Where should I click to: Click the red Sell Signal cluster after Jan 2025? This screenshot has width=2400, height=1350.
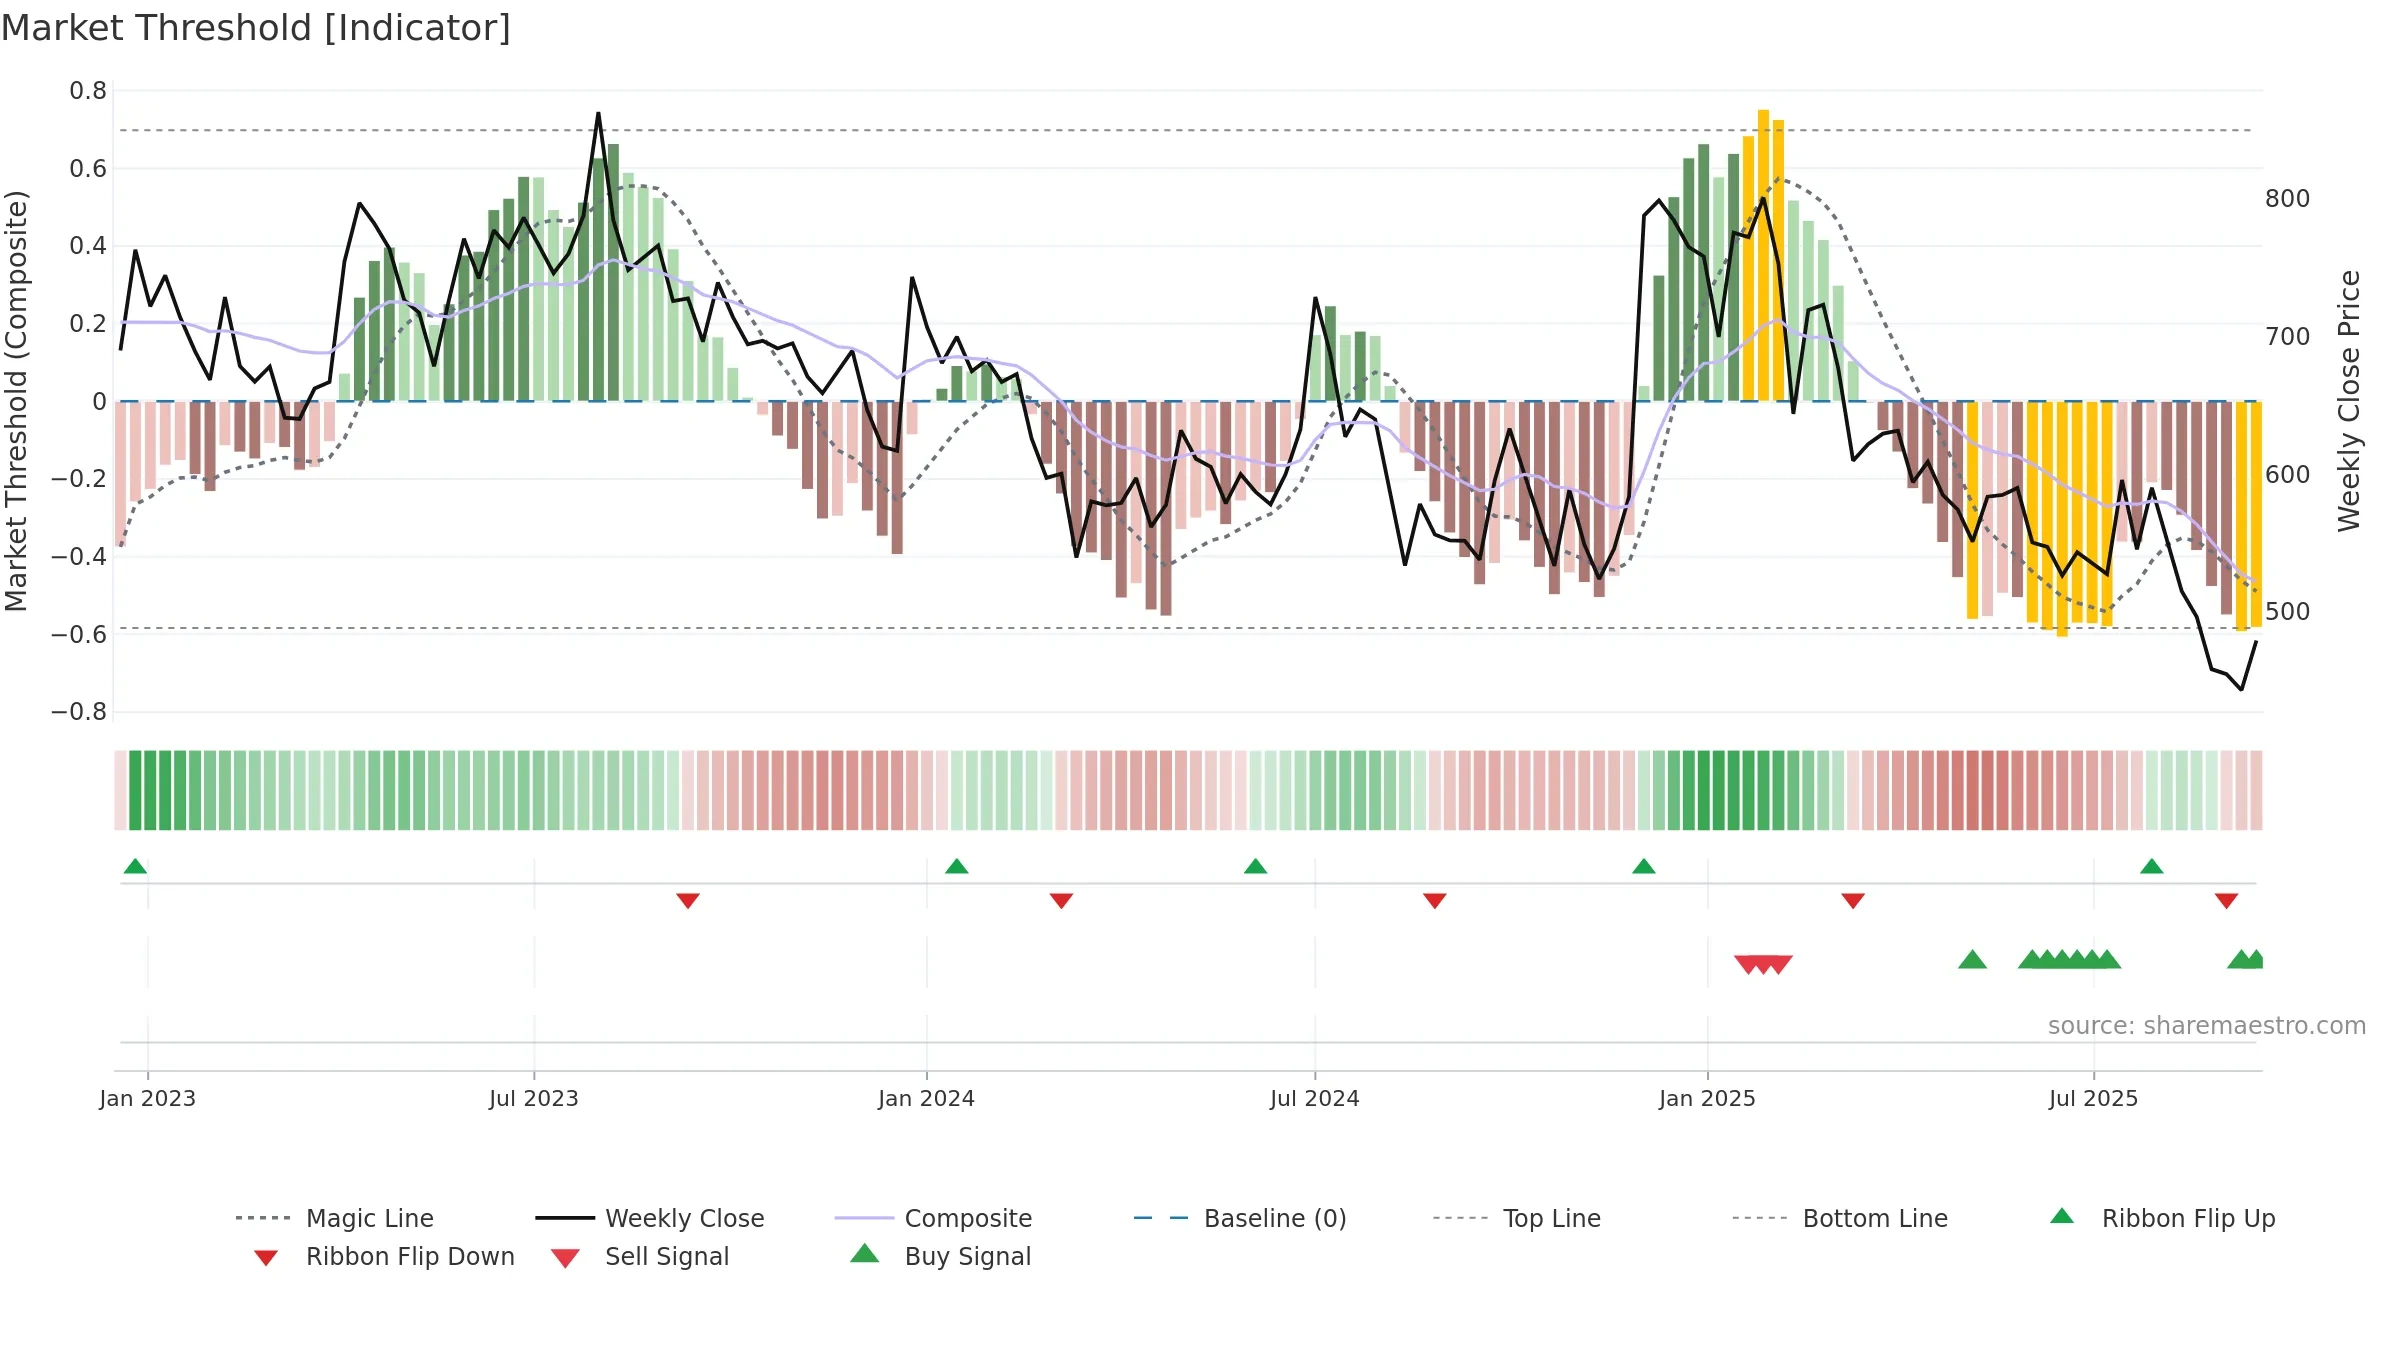[1763, 964]
